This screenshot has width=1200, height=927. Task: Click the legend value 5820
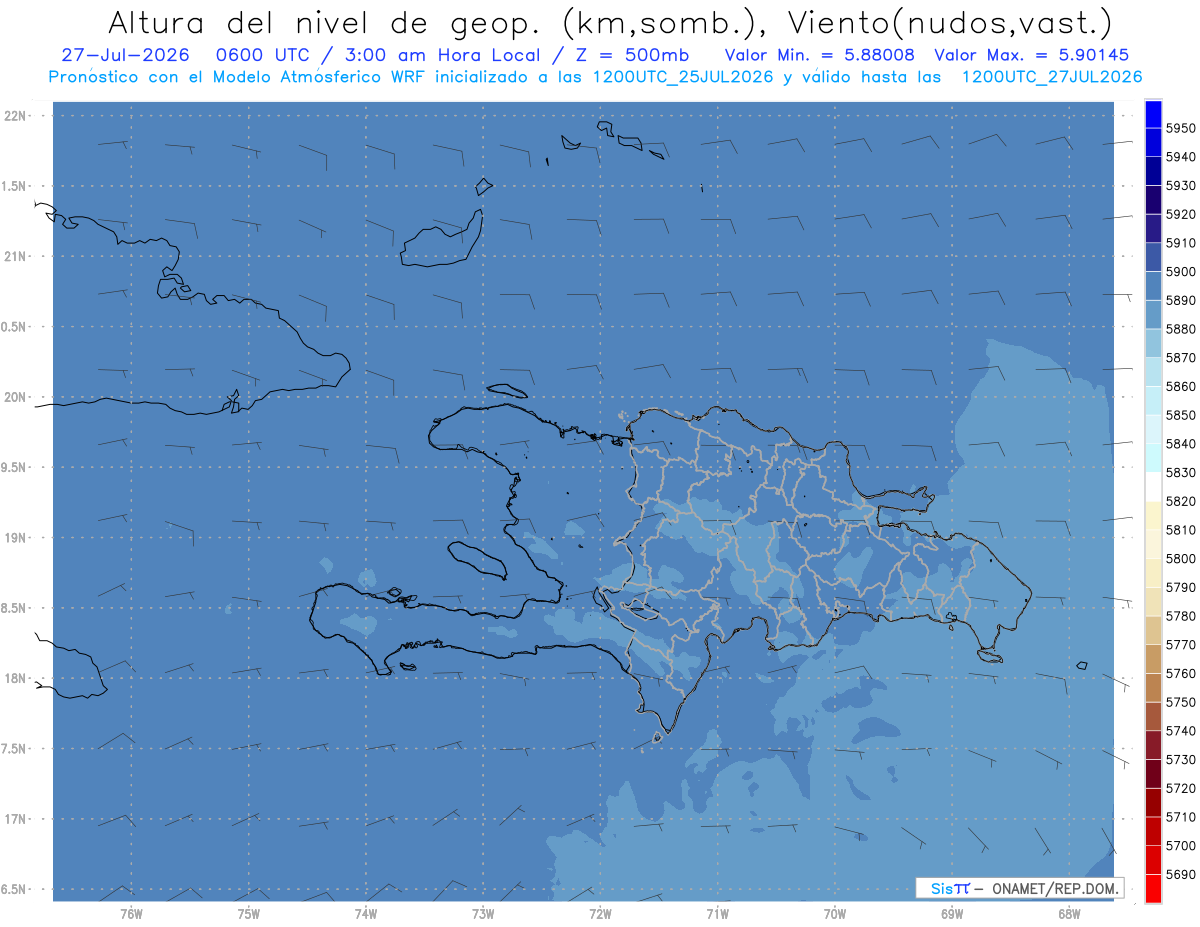(x=1180, y=501)
